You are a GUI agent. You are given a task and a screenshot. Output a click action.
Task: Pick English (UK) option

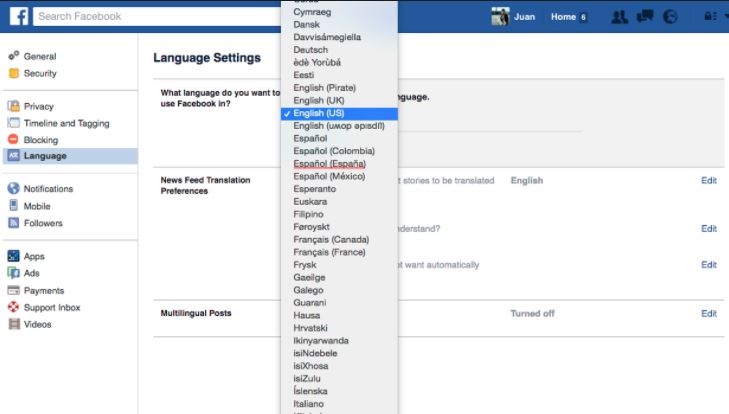tap(319, 100)
